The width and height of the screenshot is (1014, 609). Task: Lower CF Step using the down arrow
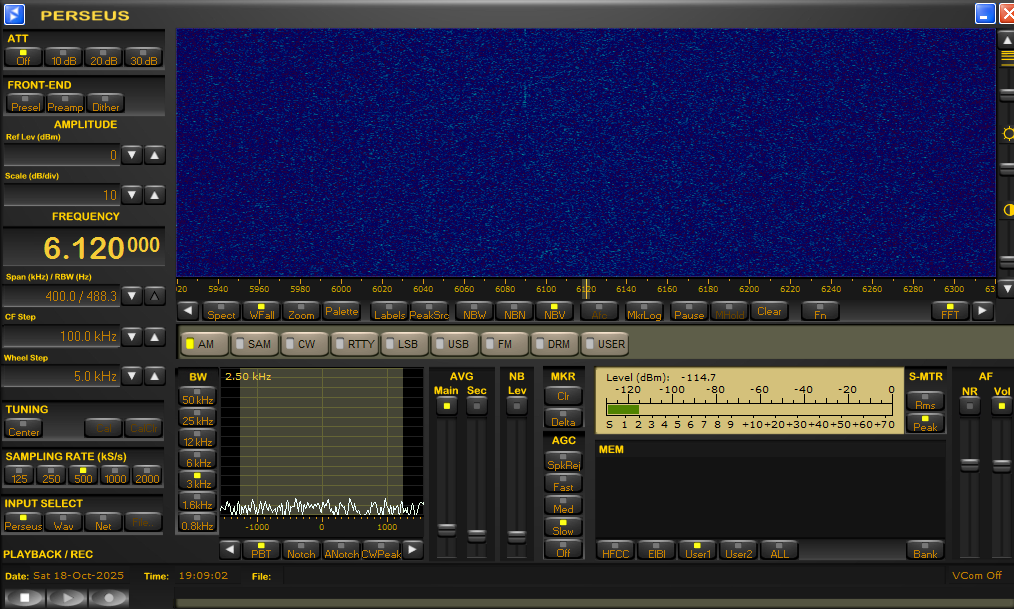pyautogui.click(x=132, y=337)
